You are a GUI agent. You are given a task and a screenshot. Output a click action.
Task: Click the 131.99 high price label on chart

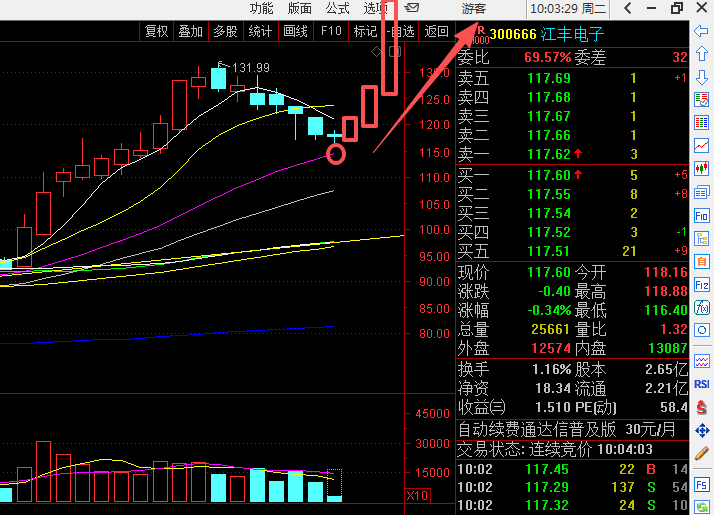pos(250,68)
